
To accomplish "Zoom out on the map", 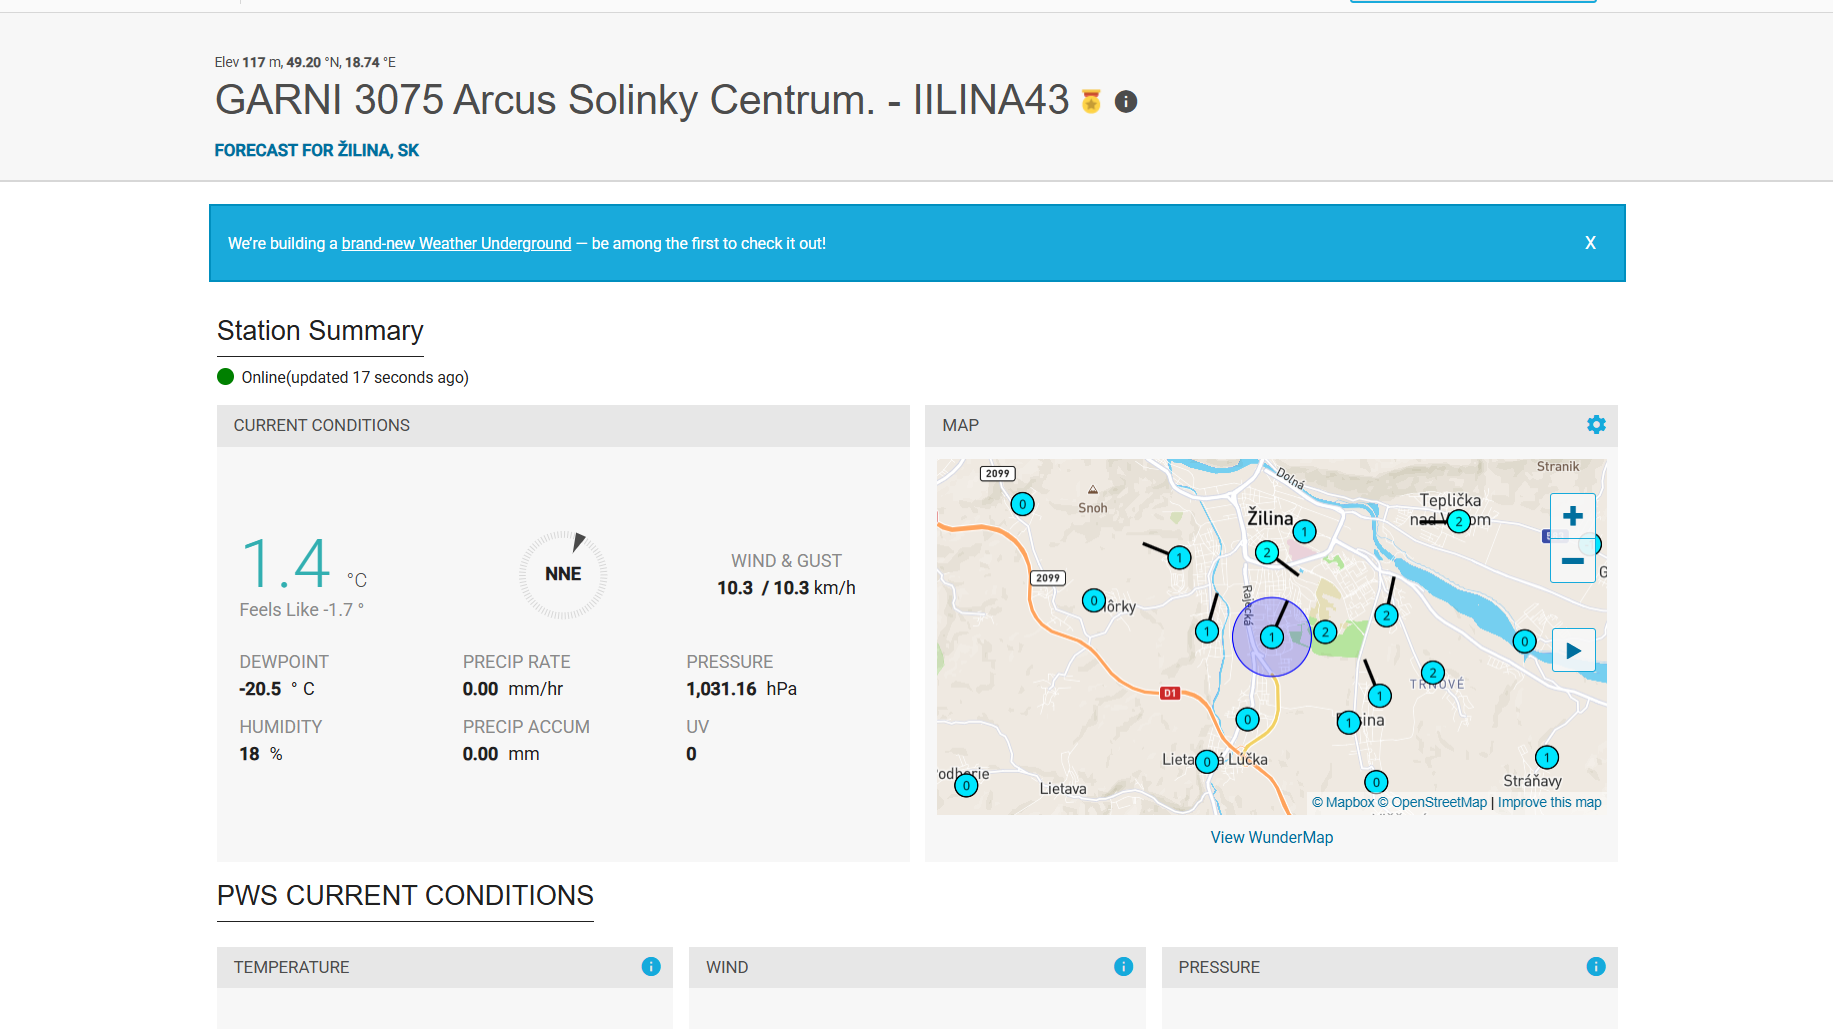I will tap(1572, 561).
